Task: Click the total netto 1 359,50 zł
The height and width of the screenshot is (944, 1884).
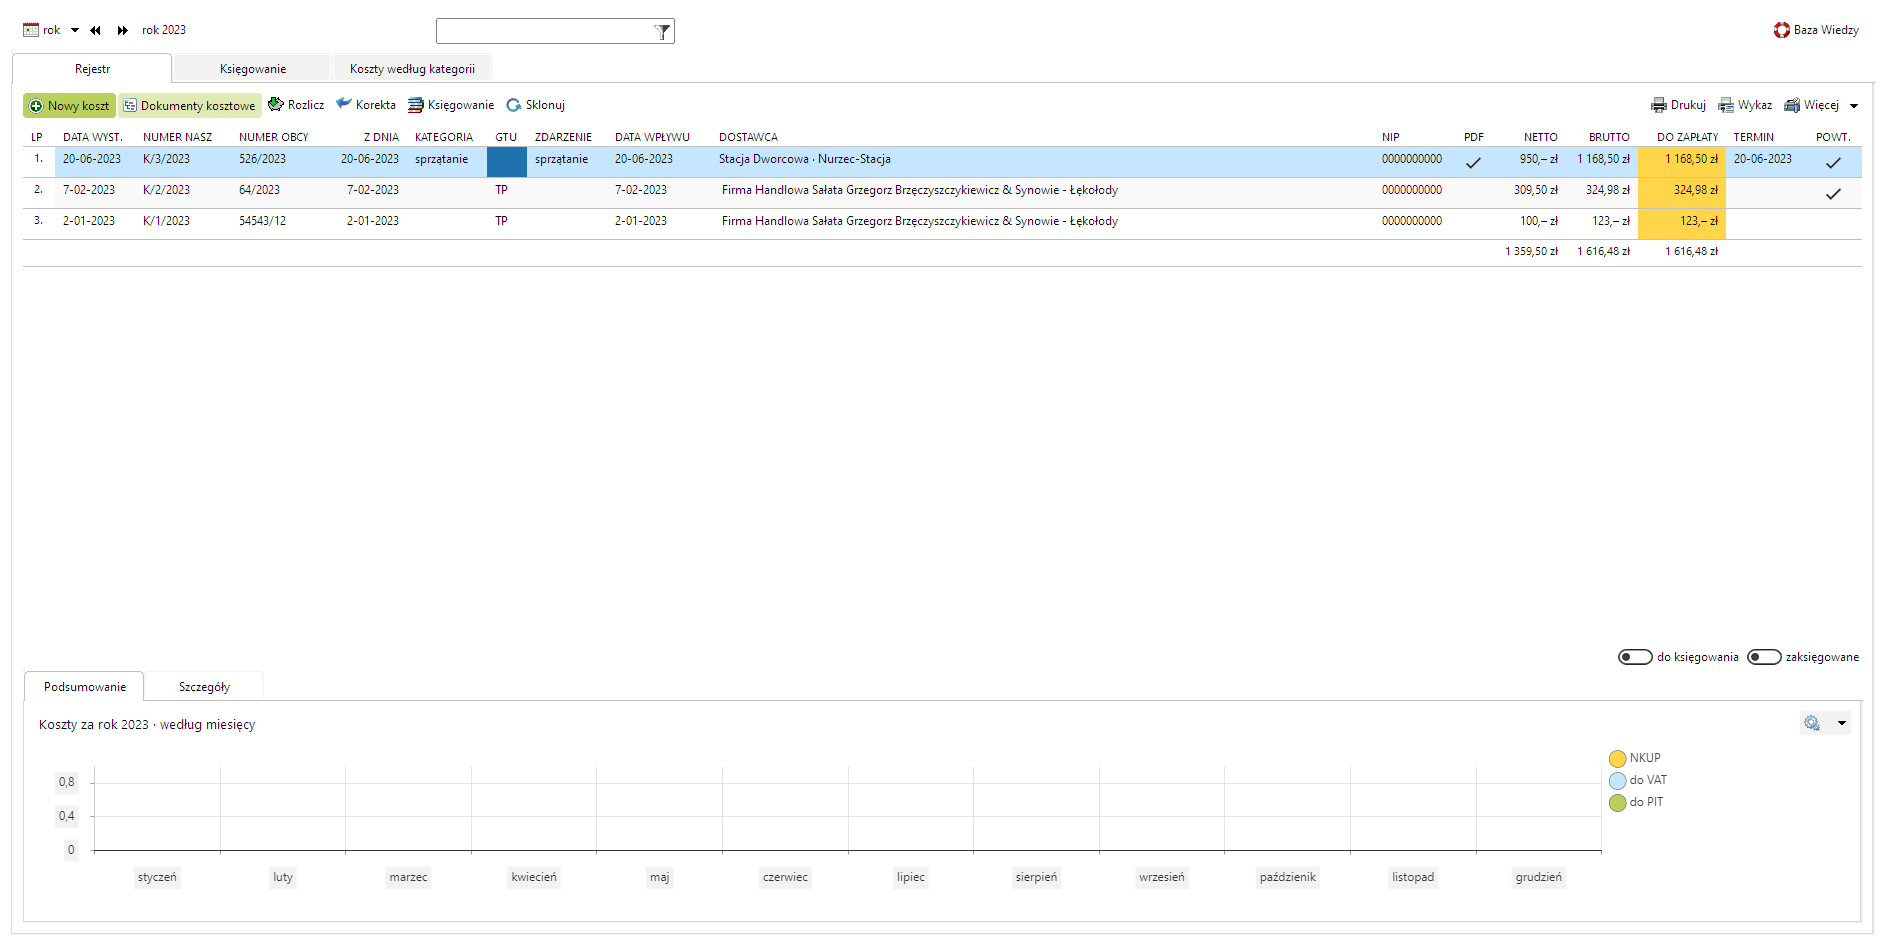Action: tap(1531, 252)
